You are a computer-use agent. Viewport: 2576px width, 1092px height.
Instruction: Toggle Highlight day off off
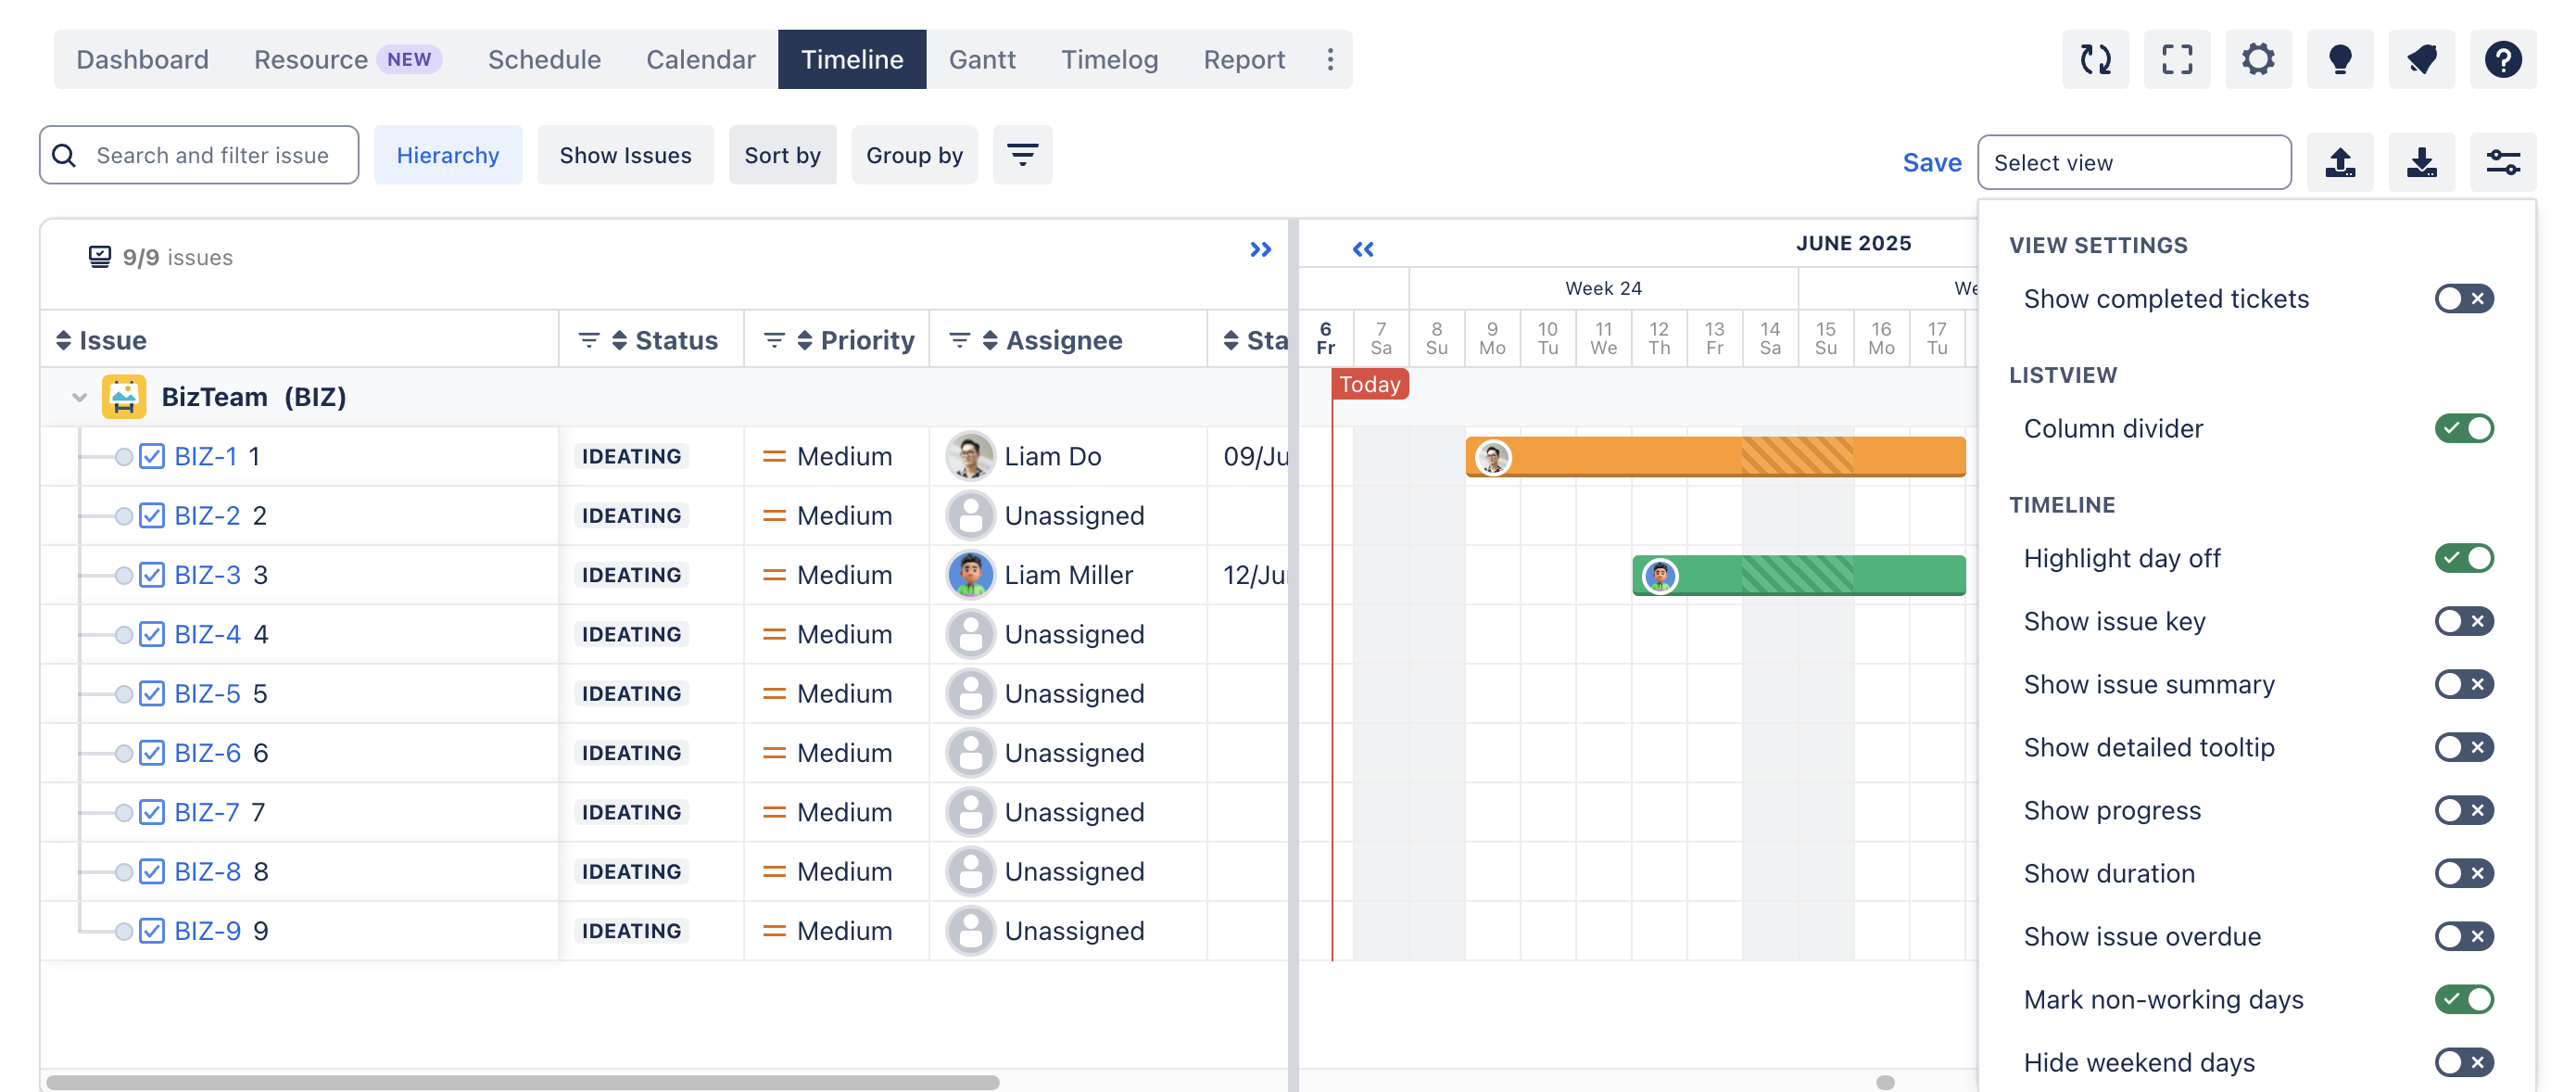[2464, 558]
